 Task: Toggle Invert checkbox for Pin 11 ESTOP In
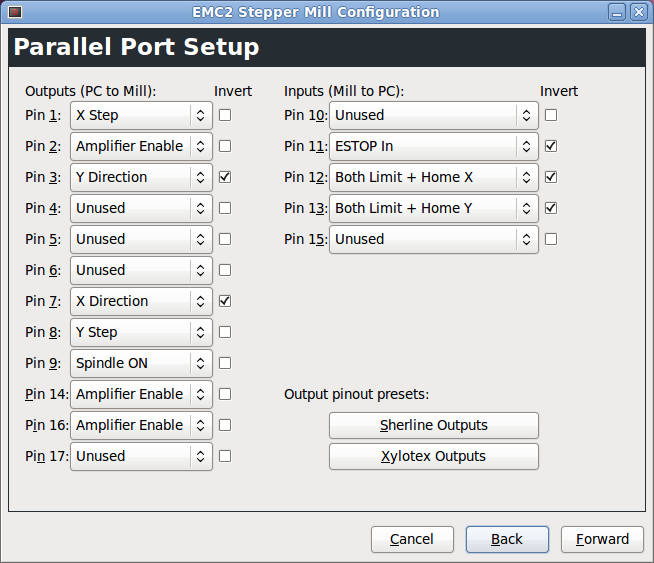point(551,146)
